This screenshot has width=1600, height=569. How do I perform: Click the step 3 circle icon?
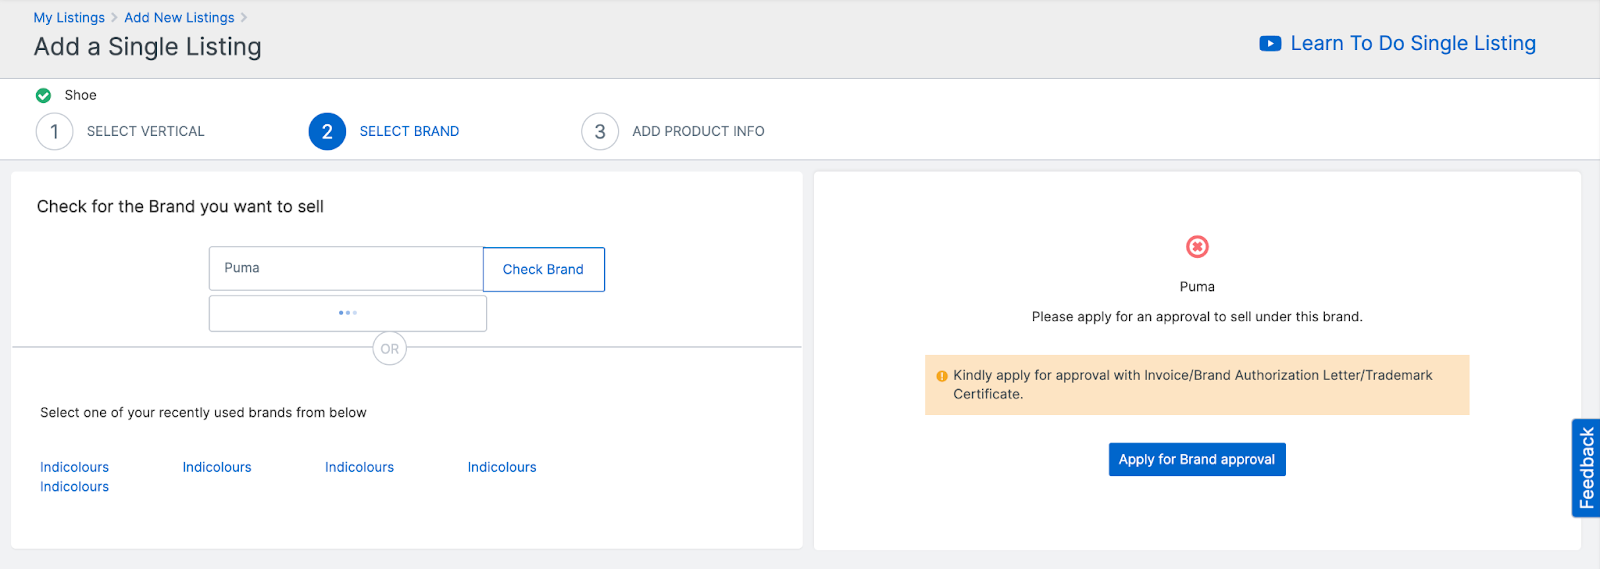tap(600, 132)
